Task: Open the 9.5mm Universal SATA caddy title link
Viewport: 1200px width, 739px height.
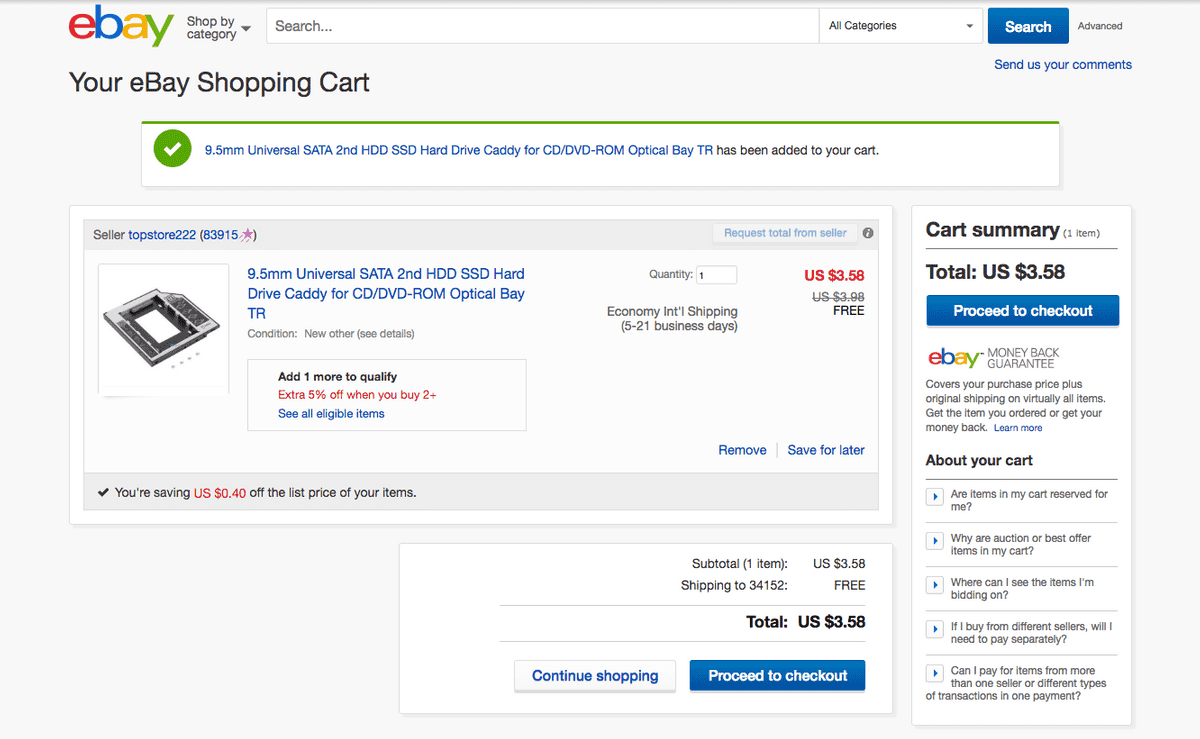Action: [386, 293]
